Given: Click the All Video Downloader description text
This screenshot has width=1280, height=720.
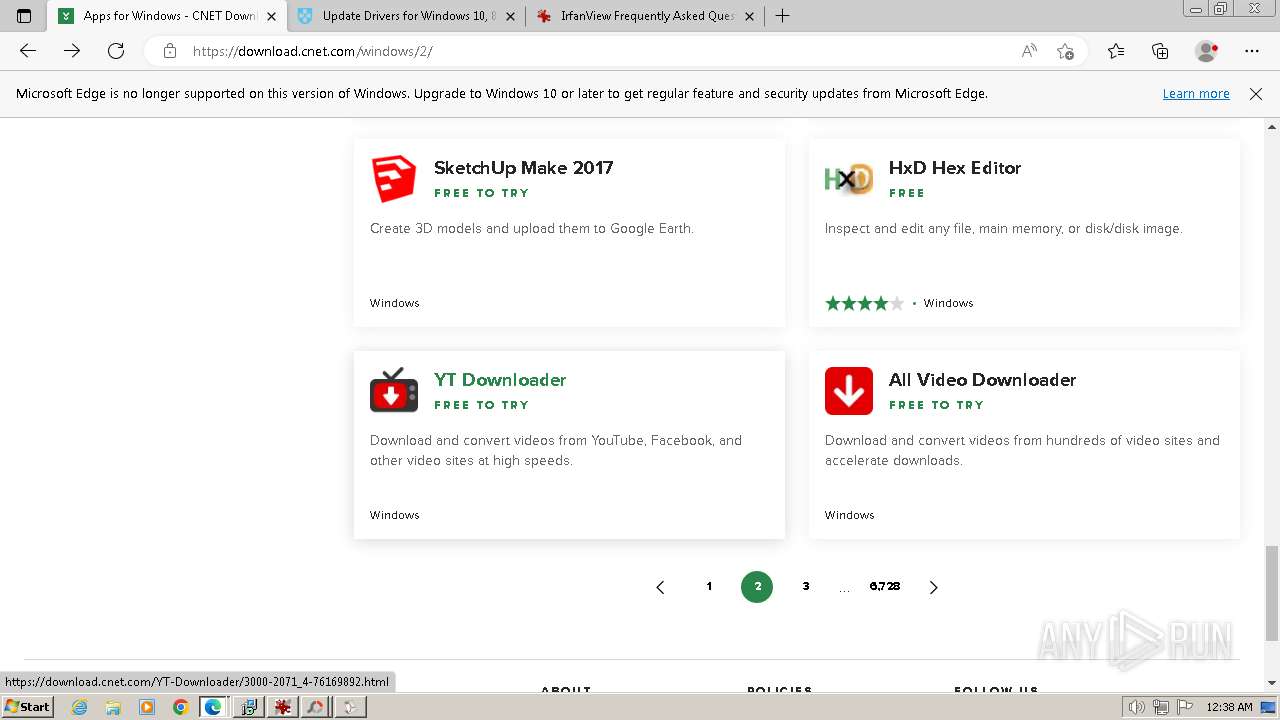Looking at the screenshot, I should [1022, 450].
